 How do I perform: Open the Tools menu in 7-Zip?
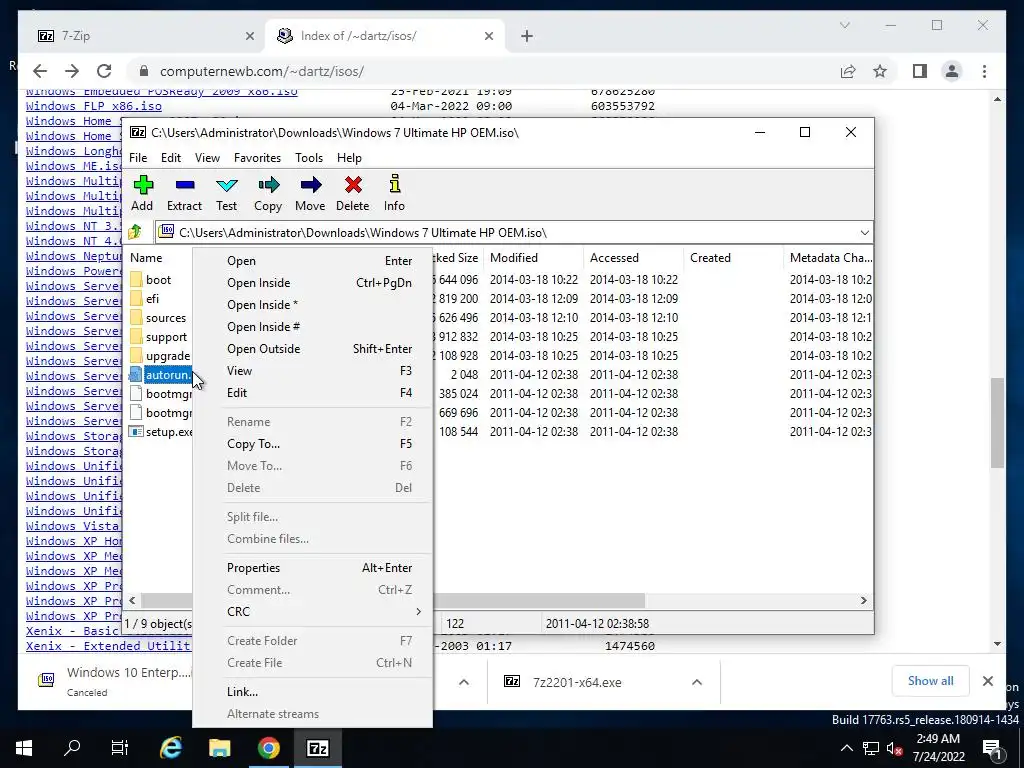click(309, 157)
